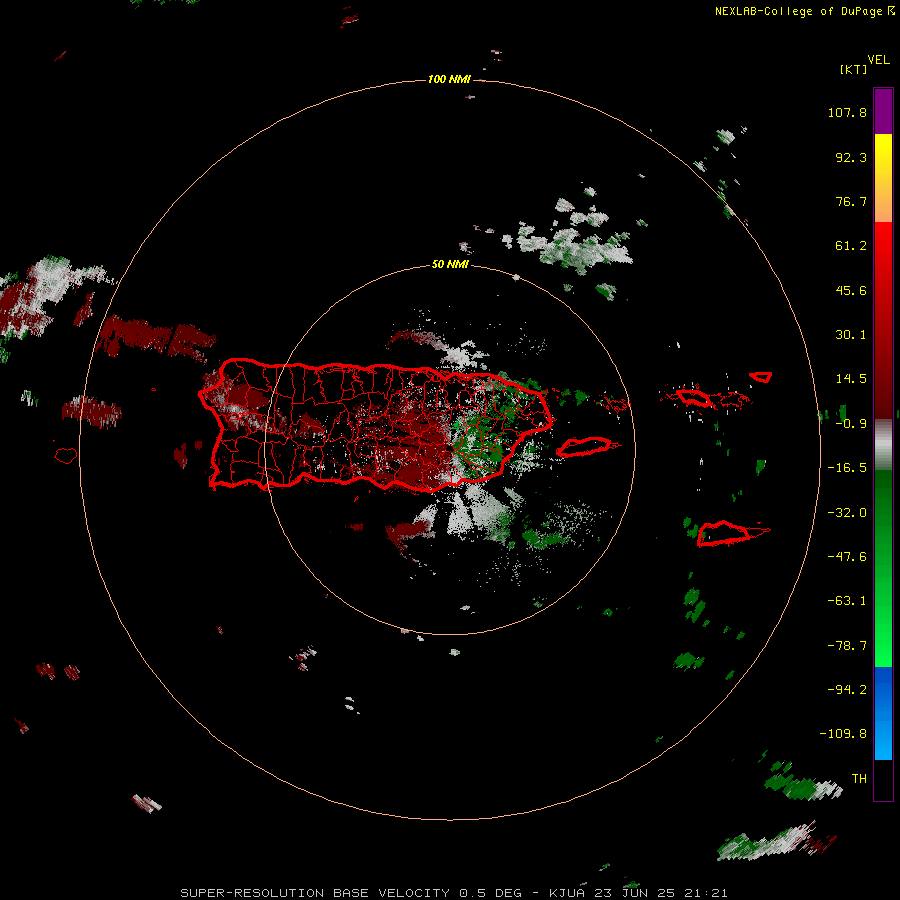Select the 45.6 velocity scale value
Viewport: 900px width, 900px height.
pos(851,290)
